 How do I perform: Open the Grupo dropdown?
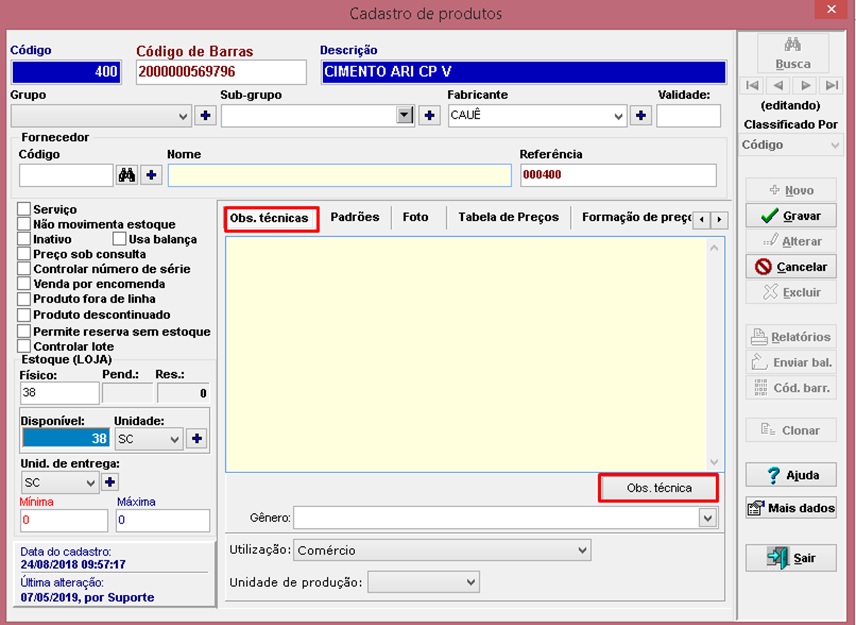click(183, 116)
